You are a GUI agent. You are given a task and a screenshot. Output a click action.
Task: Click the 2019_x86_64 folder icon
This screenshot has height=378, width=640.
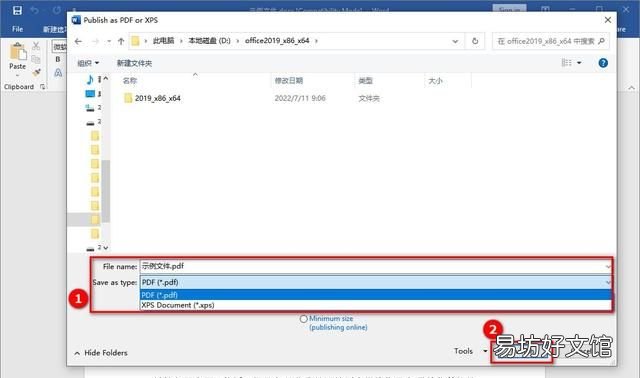point(128,98)
